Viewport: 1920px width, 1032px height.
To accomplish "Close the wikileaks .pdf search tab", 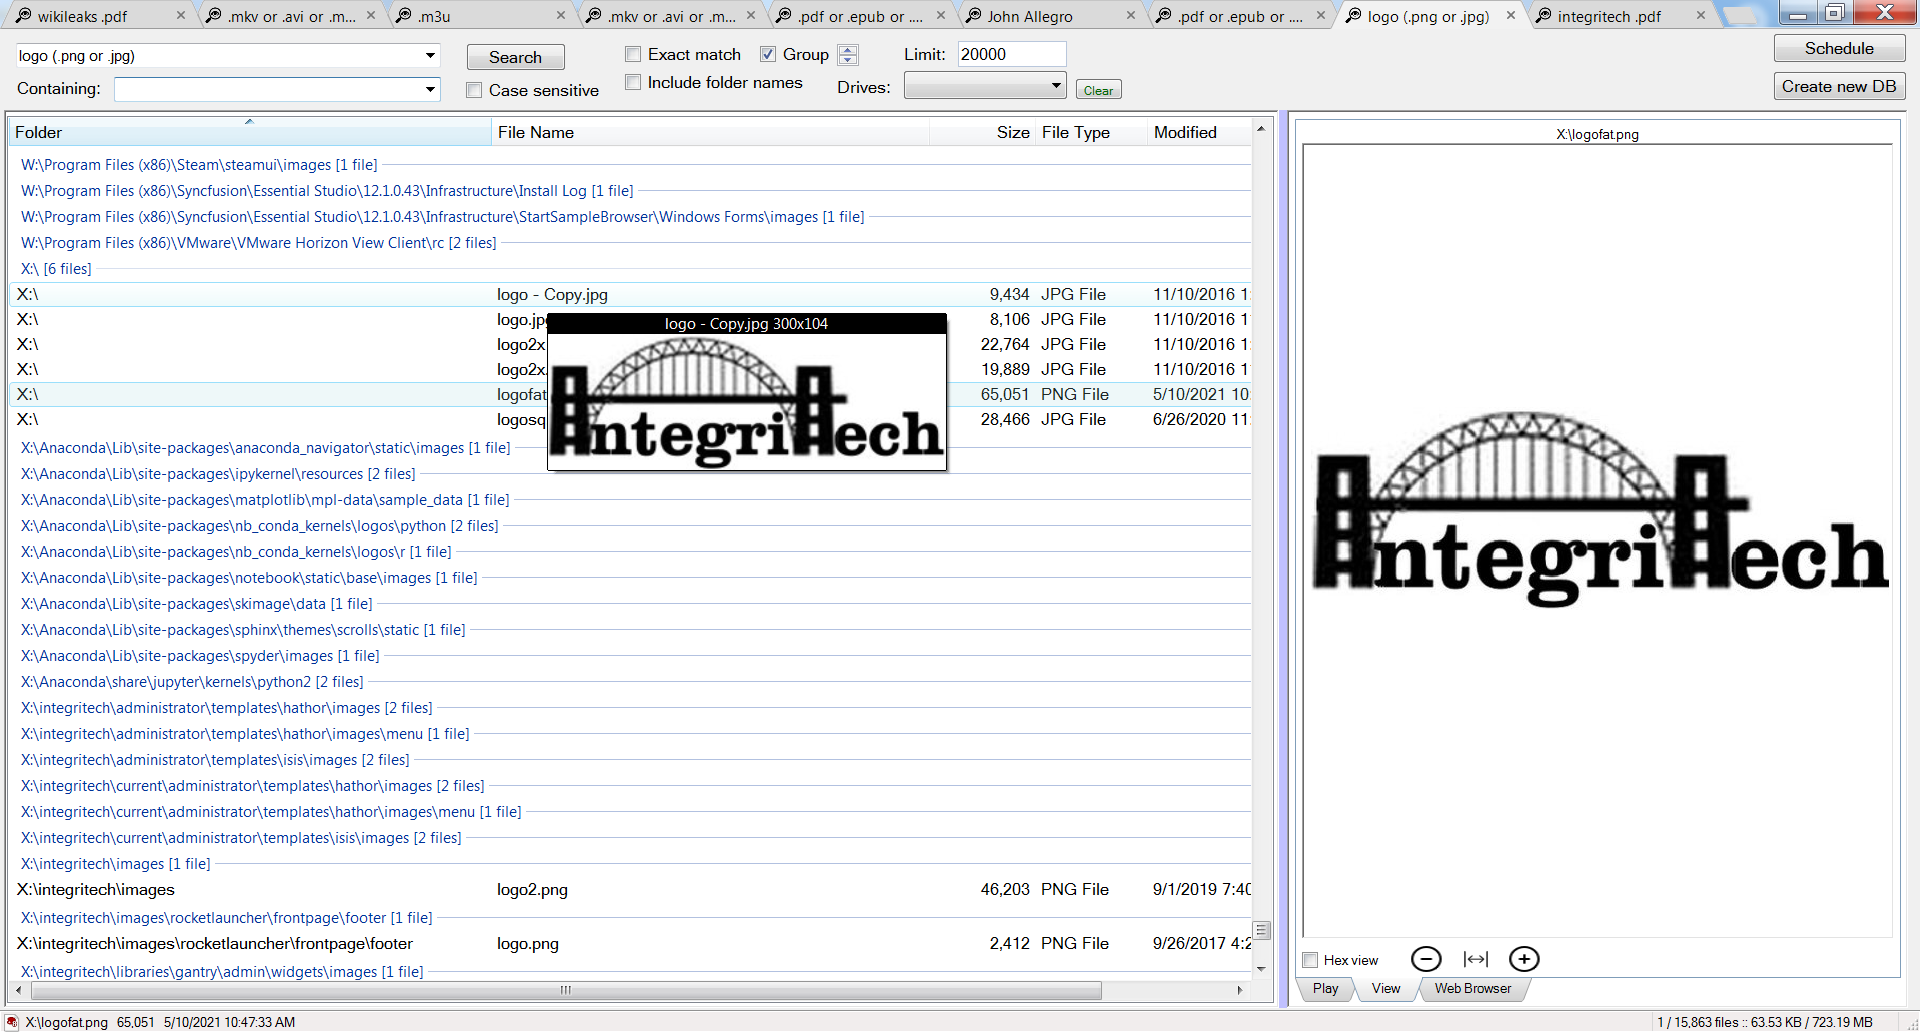I will click(180, 15).
